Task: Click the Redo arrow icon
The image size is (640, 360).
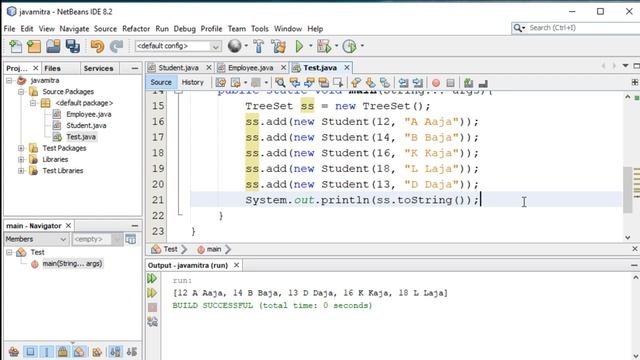Action: (x=116, y=47)
